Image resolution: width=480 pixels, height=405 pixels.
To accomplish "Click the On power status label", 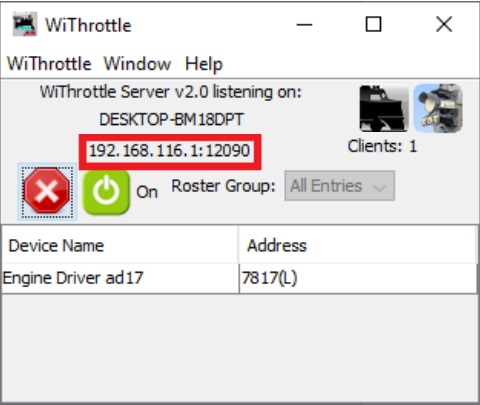I will point(147,192).
